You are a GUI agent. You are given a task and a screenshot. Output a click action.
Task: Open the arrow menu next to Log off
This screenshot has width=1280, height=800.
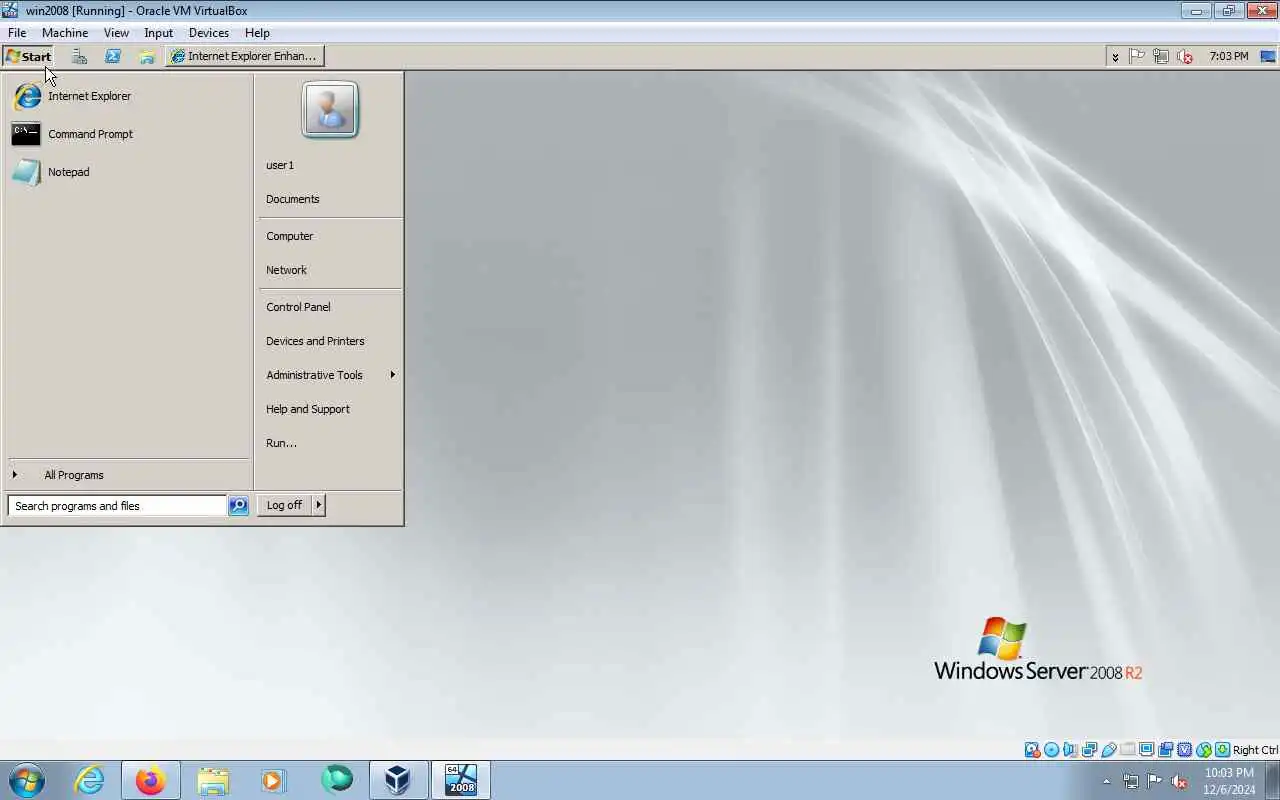click(x=319, y=505)
